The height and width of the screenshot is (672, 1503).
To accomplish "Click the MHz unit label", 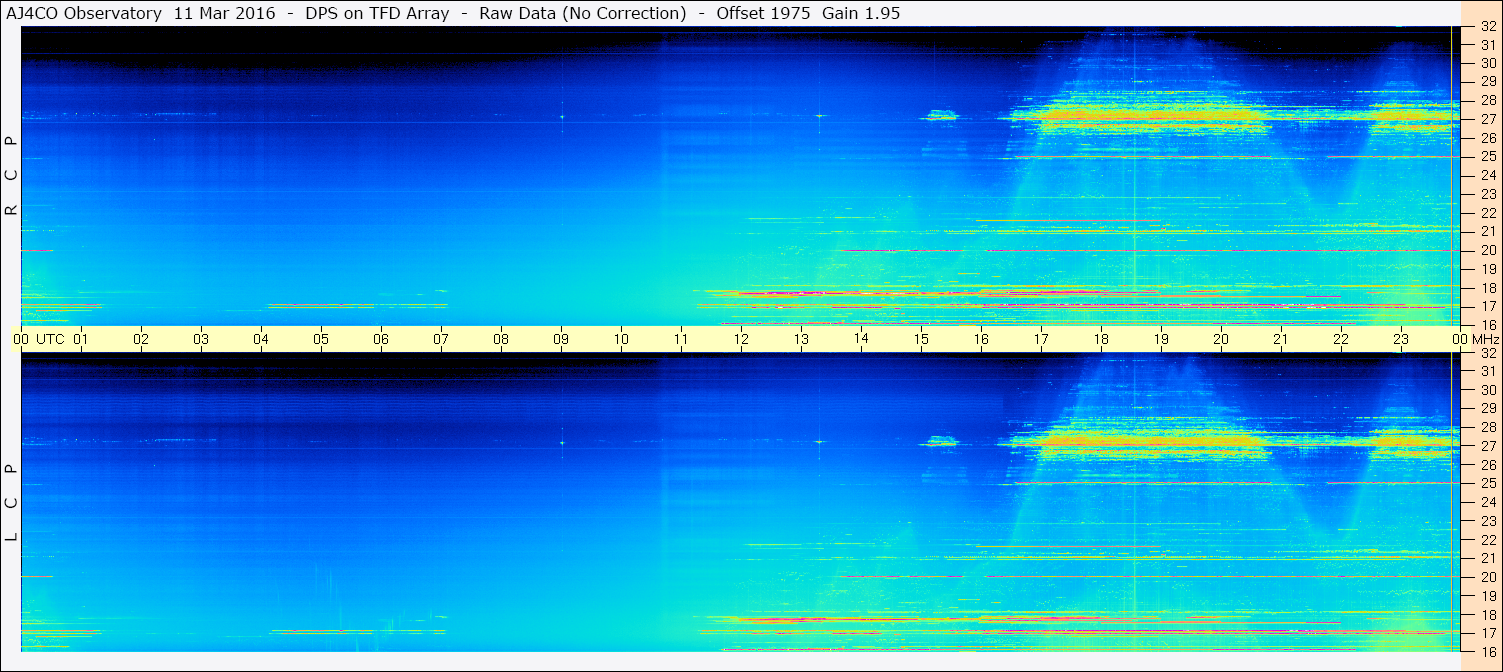I will pyautogui.click(x=1485, y=339).
